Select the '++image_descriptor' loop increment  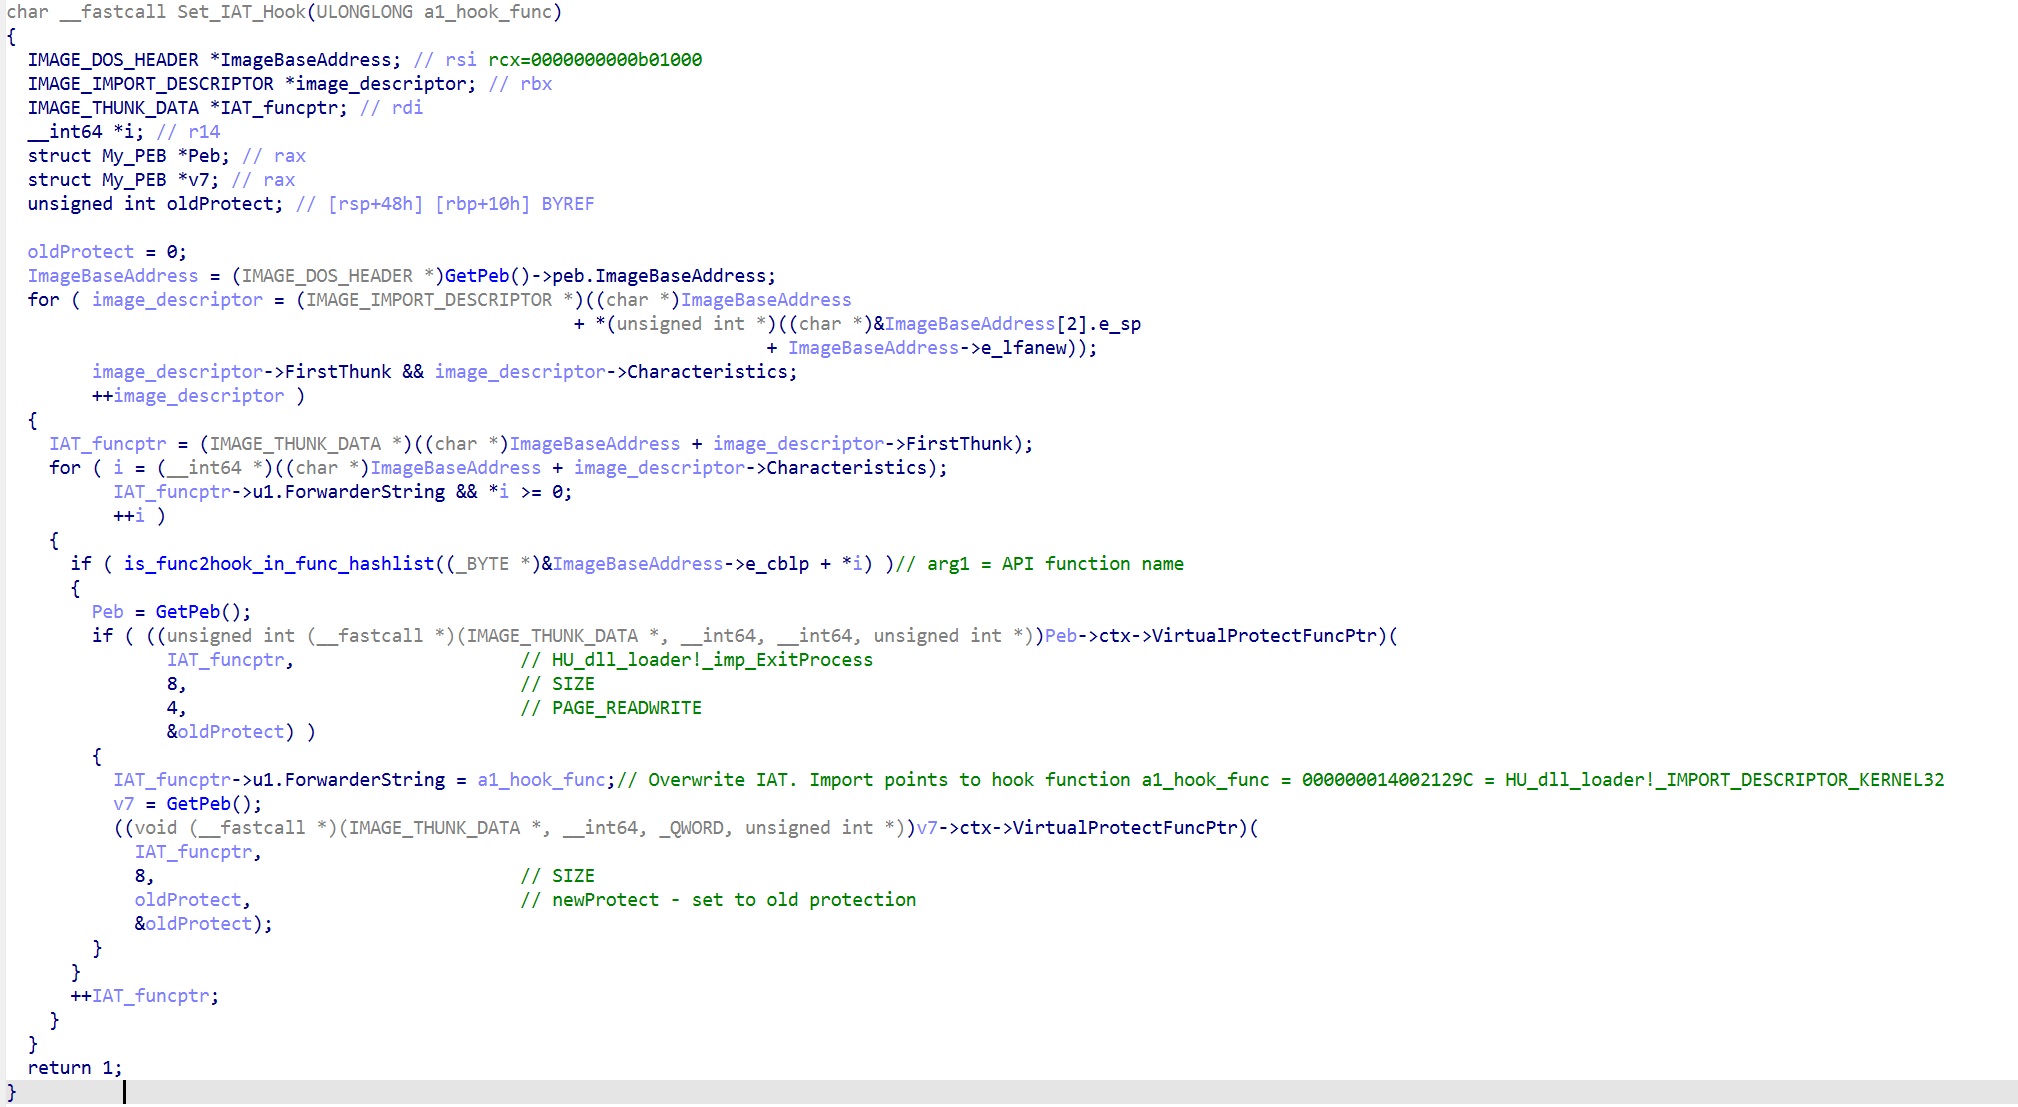coord(188,396)
